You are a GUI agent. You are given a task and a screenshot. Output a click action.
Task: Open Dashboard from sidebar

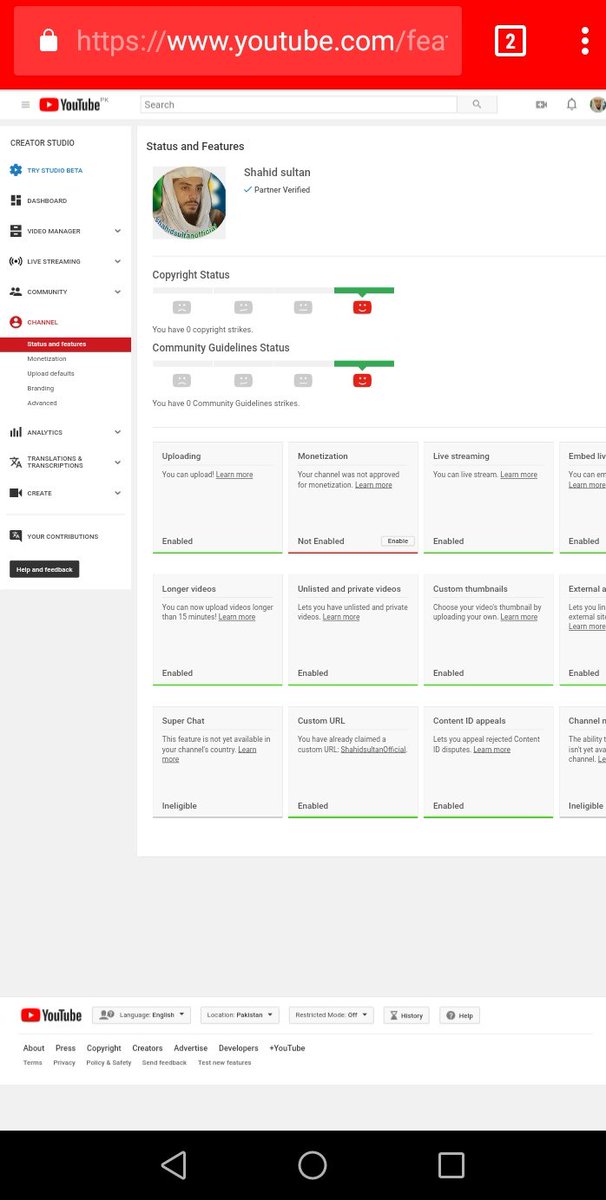click(47, 201)
